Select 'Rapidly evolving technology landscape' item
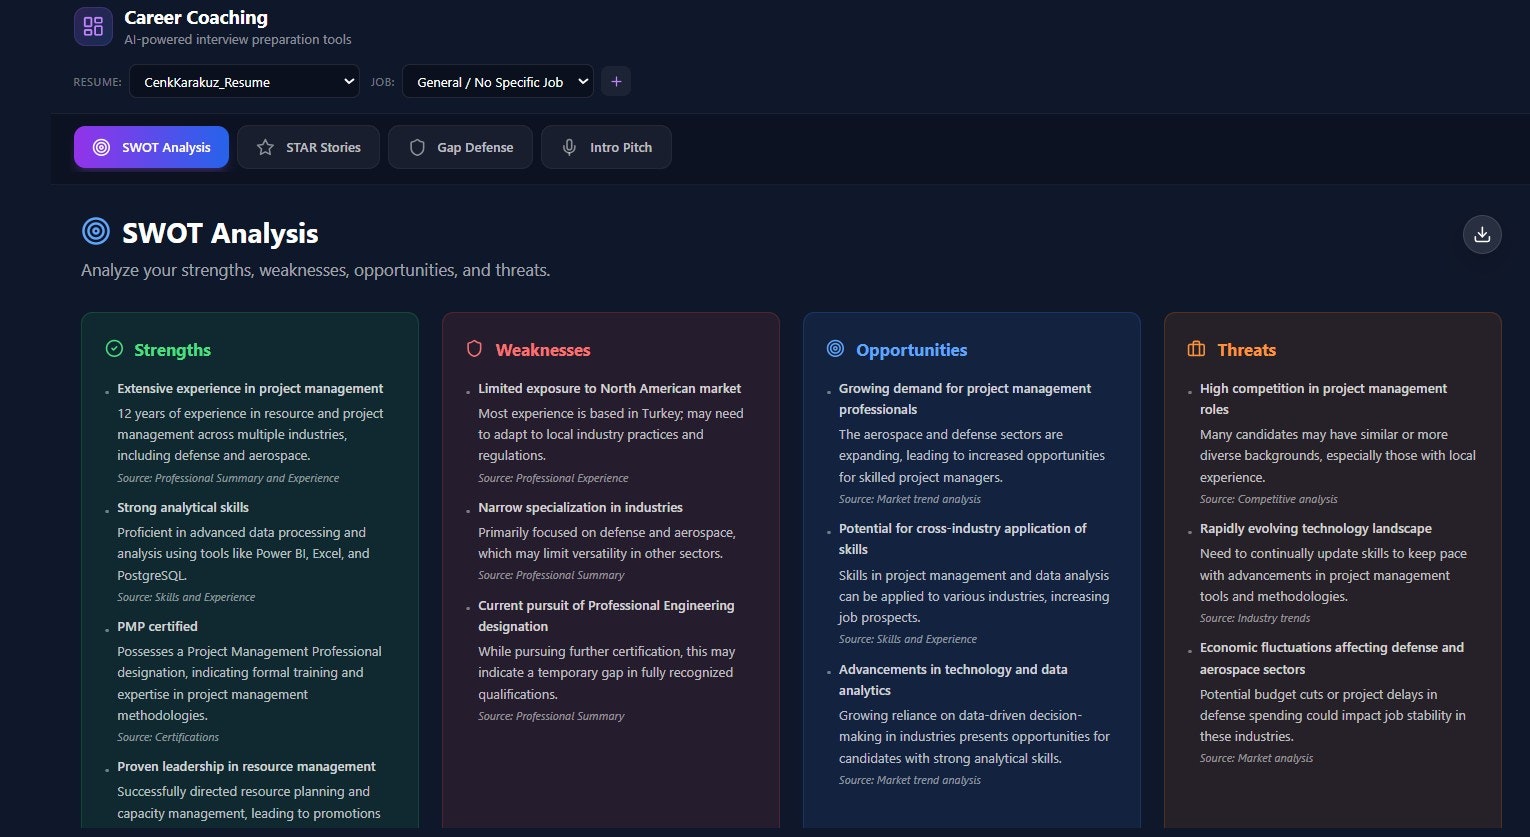1530x837 pixels. tap(1316, 528)
